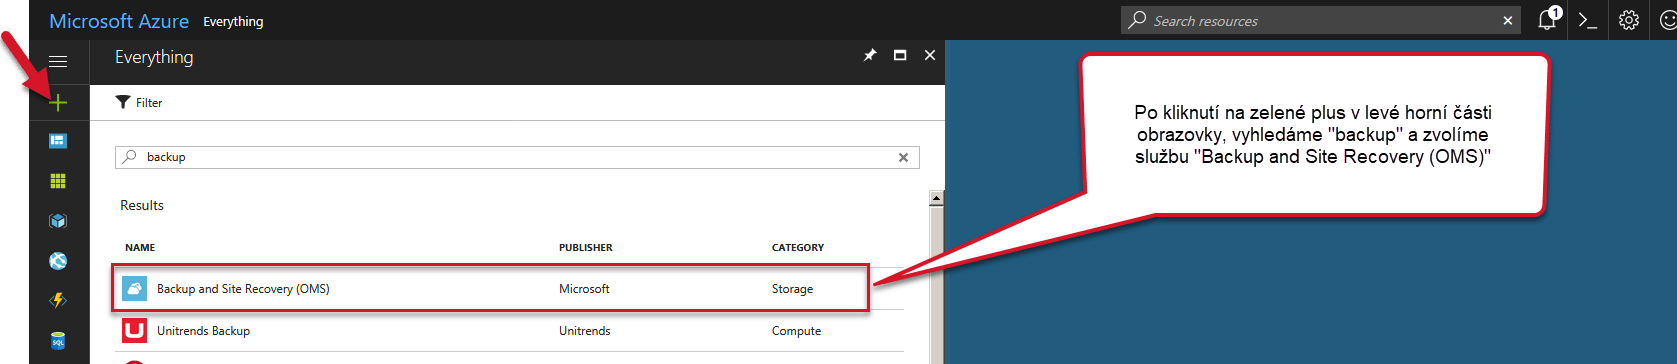
Task: Open SQL databases icon in the sidebar
Action: [x=58, y=341]
